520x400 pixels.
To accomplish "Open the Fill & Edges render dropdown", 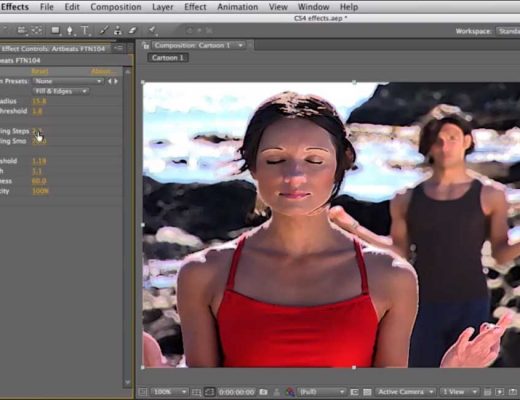I will point(61,91).
